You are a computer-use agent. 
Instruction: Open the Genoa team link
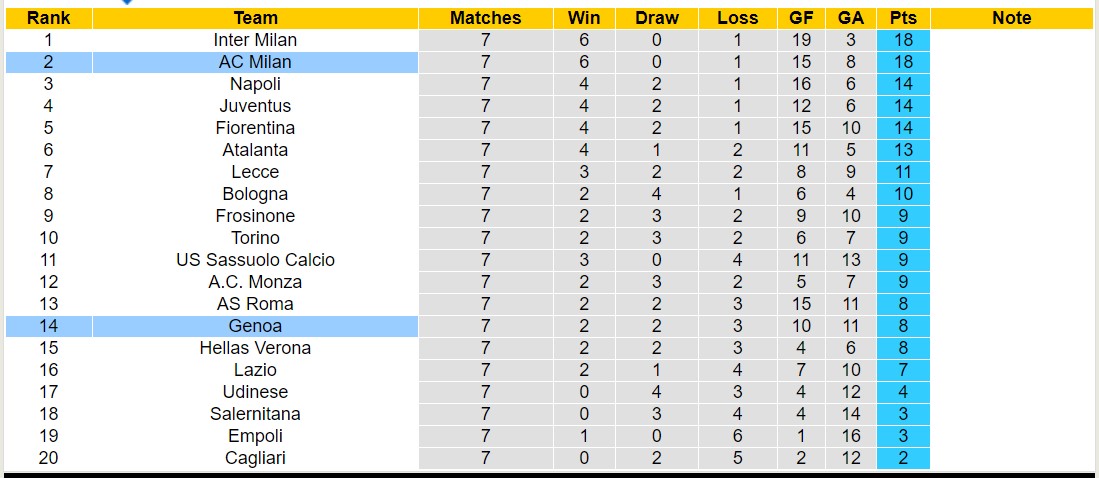[x=255, y=326]
